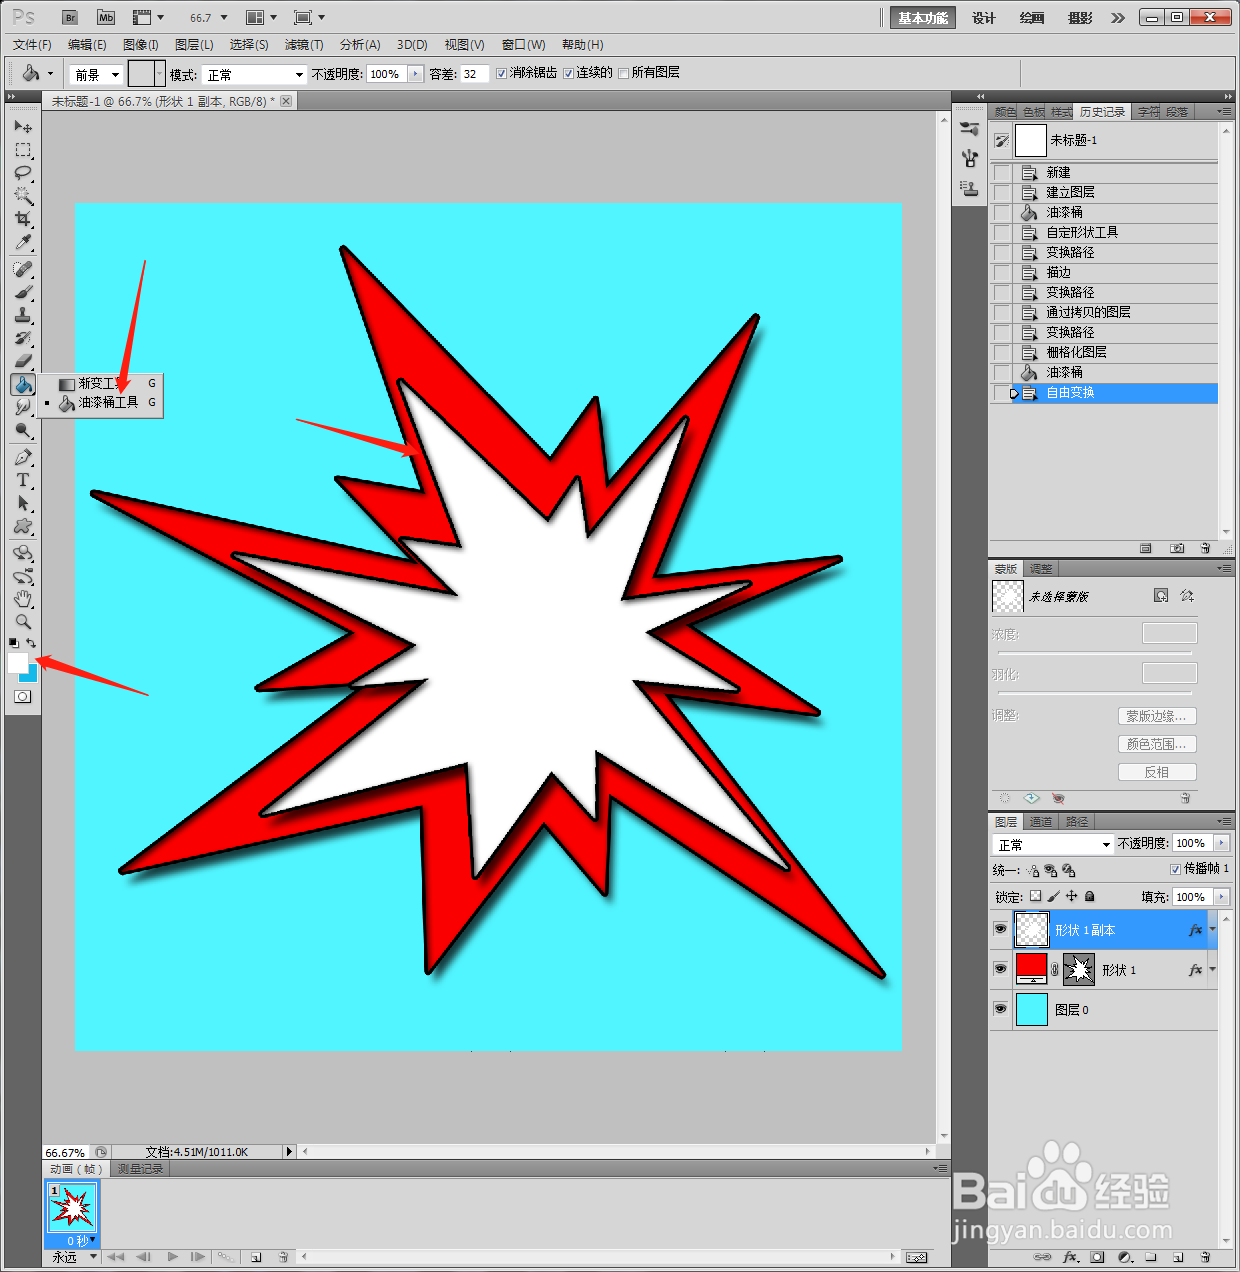Viewport: 1240px width, 1272px height.
Task: Toggle the 连续的 contiguous checkbox
Action: [568, 73]
